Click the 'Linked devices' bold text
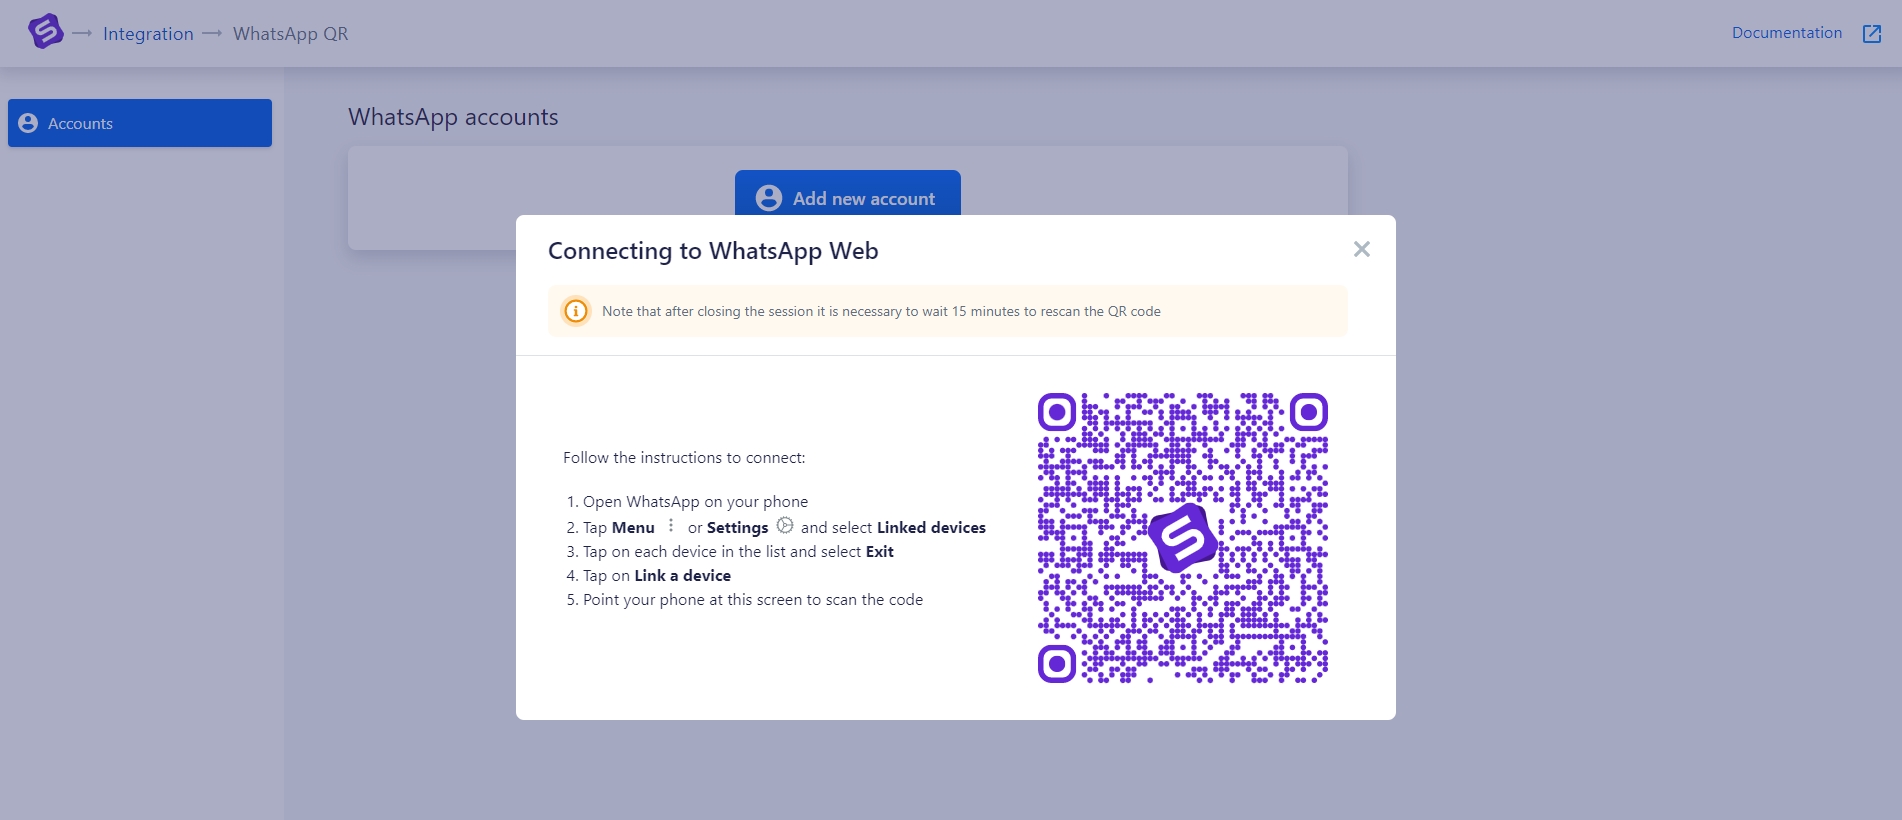Image resolution: width=1902 pixels, height=820 pixels. coord(931,528)
